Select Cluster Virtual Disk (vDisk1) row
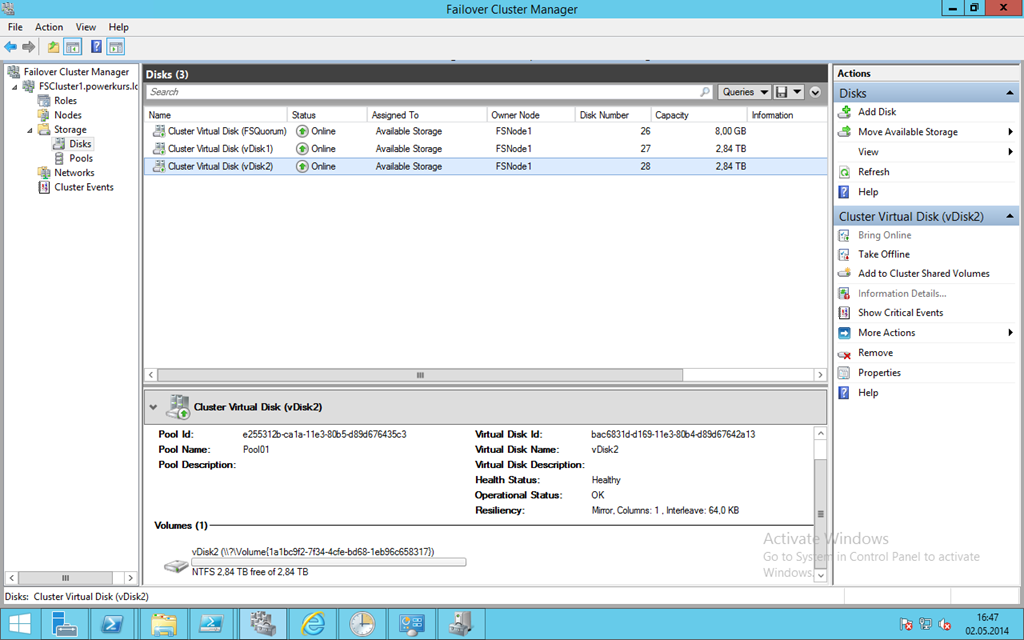Screen dimensions: 1024x640 click(x=485, y=149)
